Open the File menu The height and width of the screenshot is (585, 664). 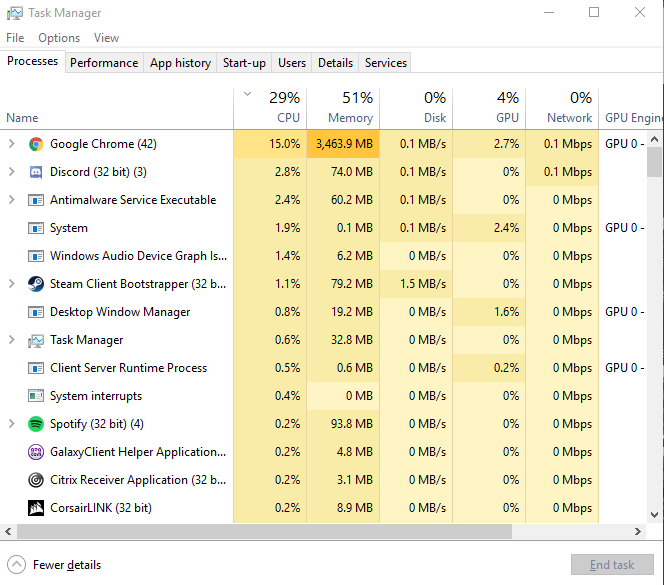15,38
